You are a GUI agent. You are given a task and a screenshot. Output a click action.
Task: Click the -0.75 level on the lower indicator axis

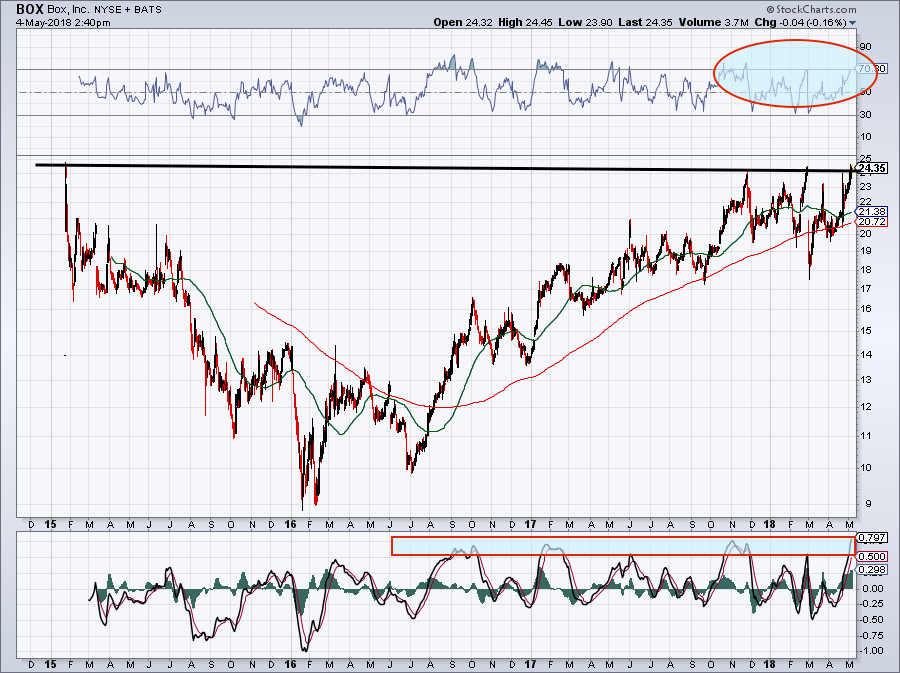click(871, 635)
